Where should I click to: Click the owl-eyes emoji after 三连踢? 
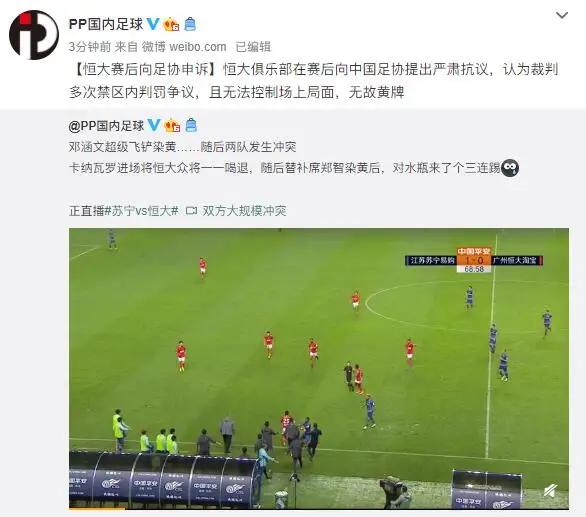click(x=509, y=168)
